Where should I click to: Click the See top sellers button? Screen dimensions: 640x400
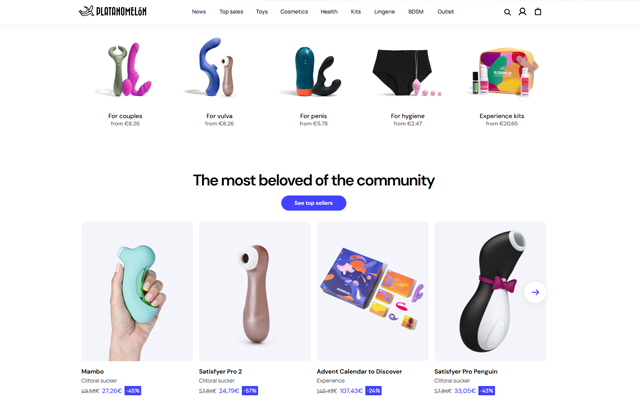[x=313, y=203]
